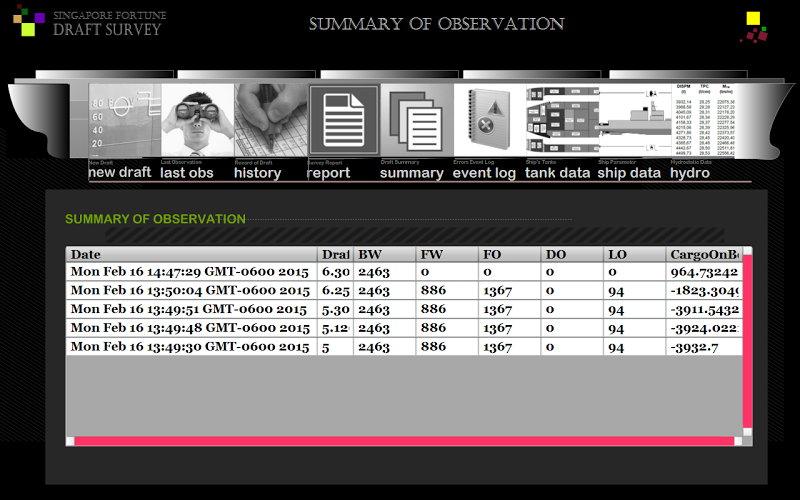This screenshot has height=500, width=800.
Task: Go to the new draft tab label
Action: click(120, 172)
